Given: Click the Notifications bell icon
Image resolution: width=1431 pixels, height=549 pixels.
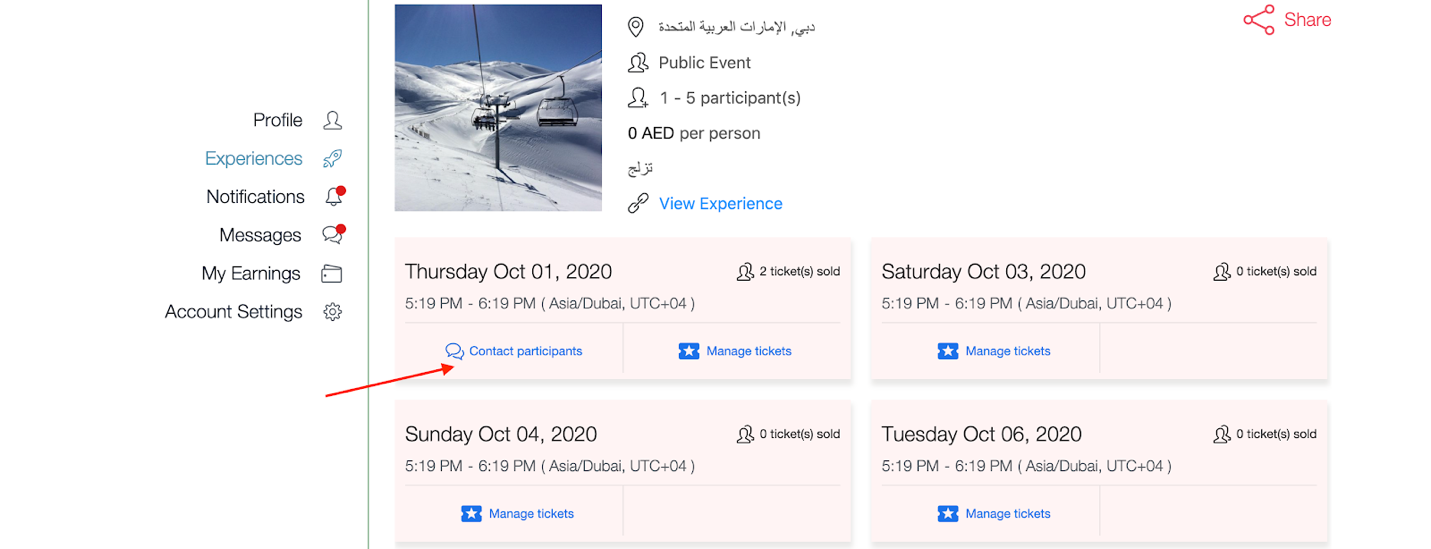Looking at the screenshot, I should [333, 197].
